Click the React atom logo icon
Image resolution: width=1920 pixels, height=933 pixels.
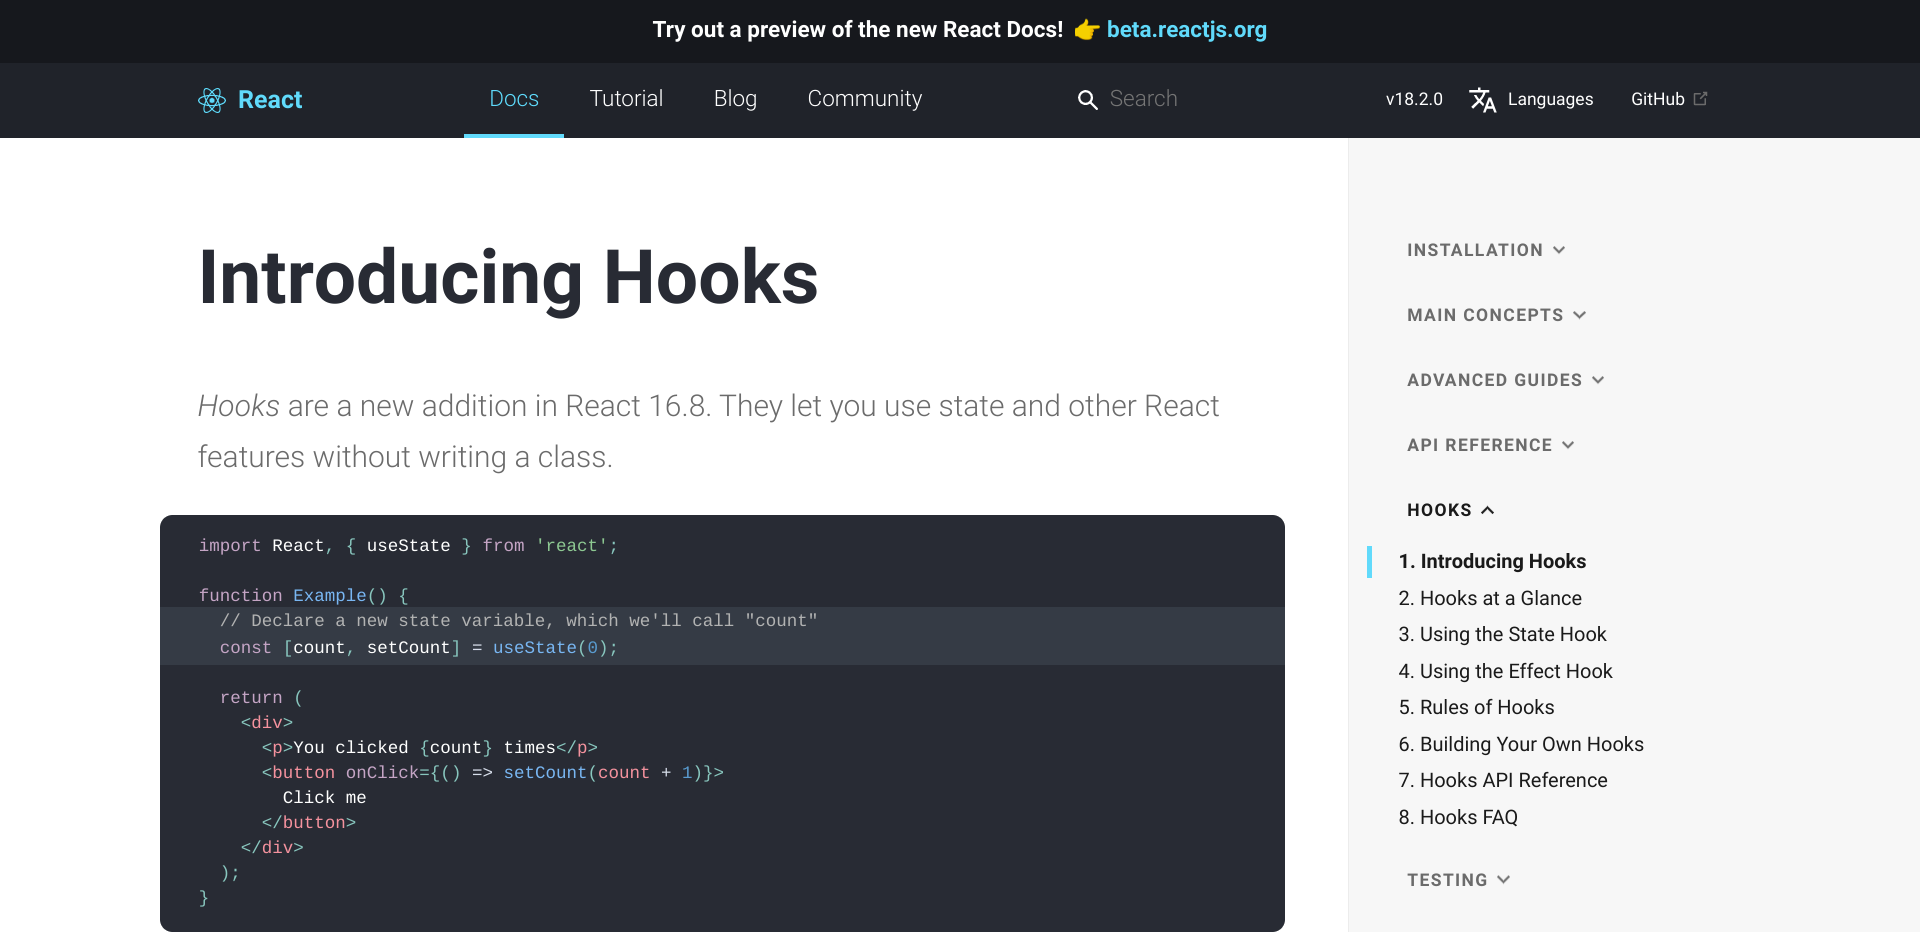coord(212,100)
